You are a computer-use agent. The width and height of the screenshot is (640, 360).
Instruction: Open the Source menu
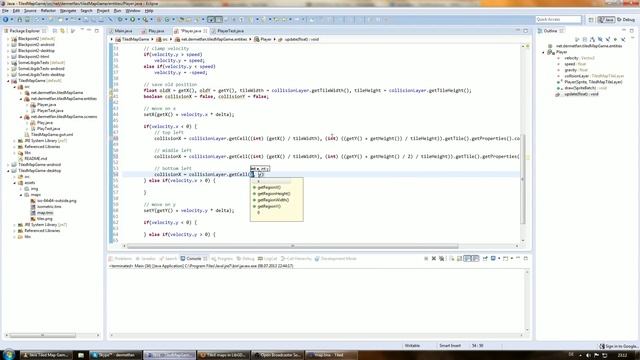[30, 11]
